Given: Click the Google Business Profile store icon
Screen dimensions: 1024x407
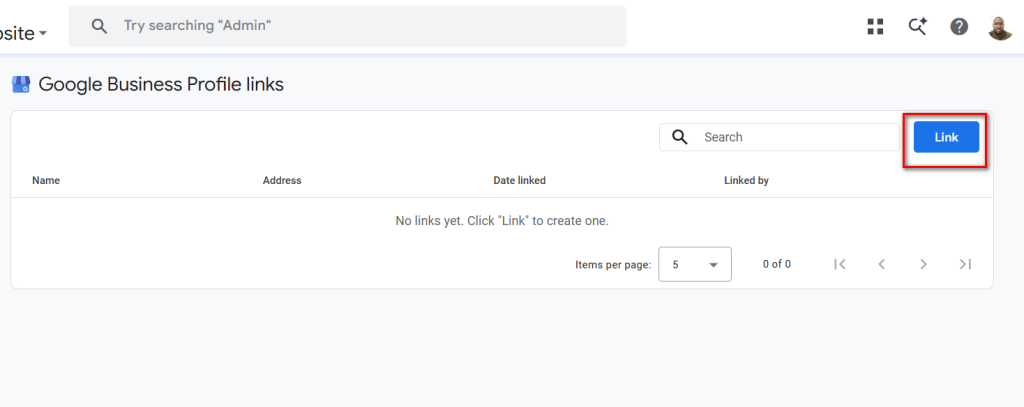Looking at the screenshot, I should click(x=21, y=84).
